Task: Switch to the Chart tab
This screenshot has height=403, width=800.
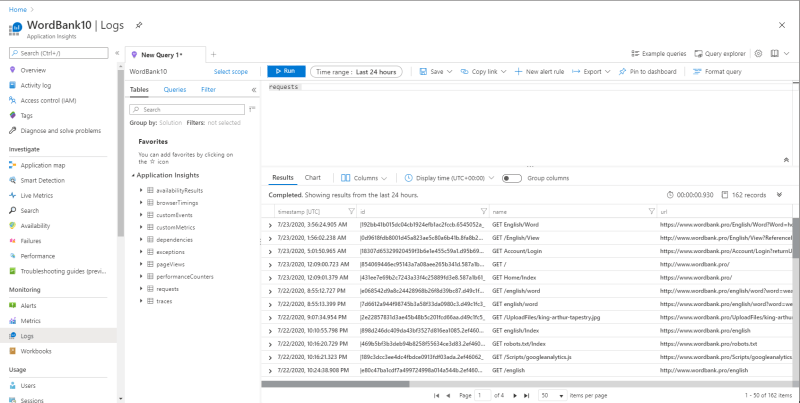Action: pos(313,178)
